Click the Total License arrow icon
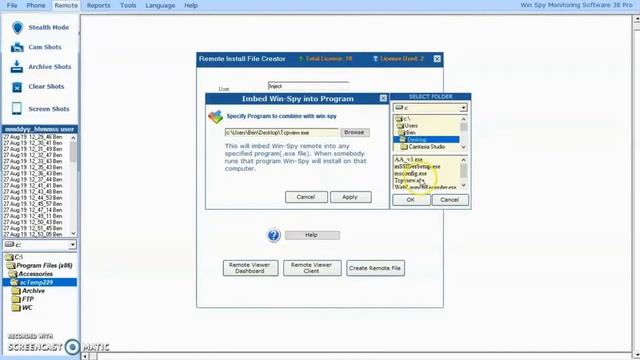 [301, 59]
